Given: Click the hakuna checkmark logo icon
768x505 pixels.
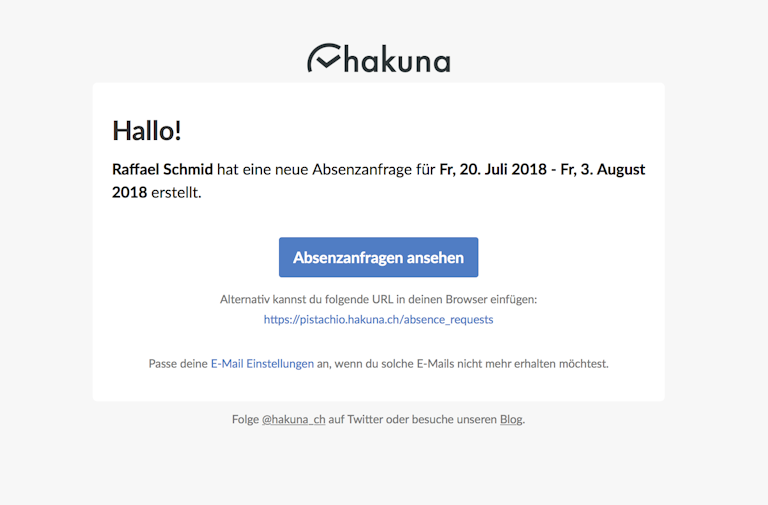Looking at the screenshot, I should click(x=324, y=58).
